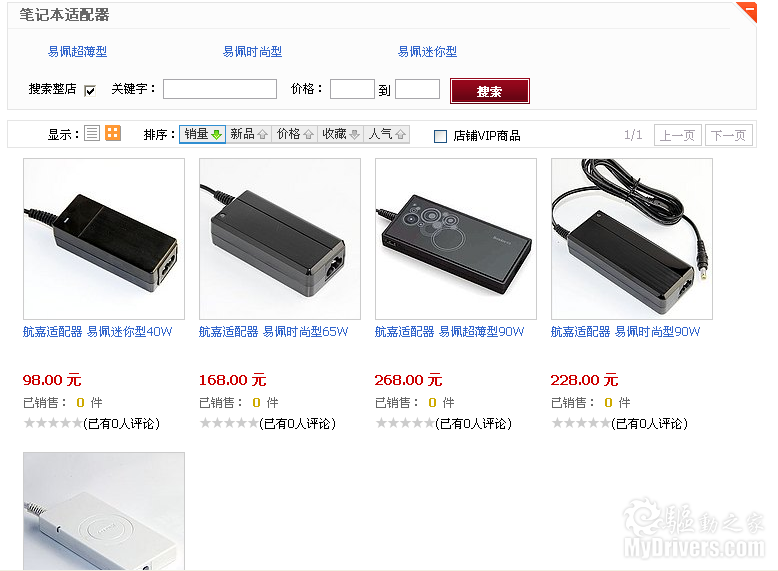Go to 下一页 next page
Image resolution: width=778 pixels, height=571 pixels.
(728, 135)
